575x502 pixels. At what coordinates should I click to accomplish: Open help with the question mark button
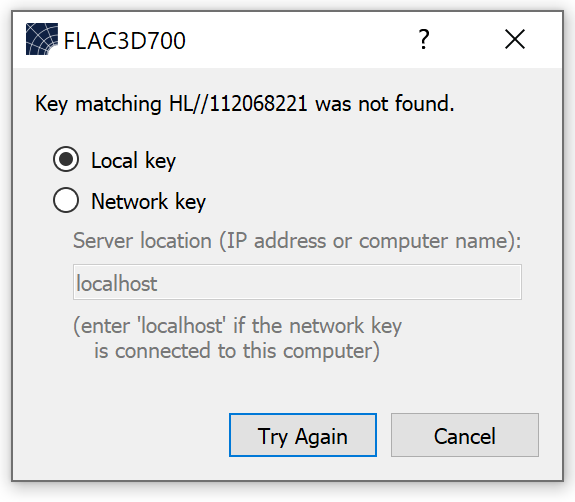[424, 39]
